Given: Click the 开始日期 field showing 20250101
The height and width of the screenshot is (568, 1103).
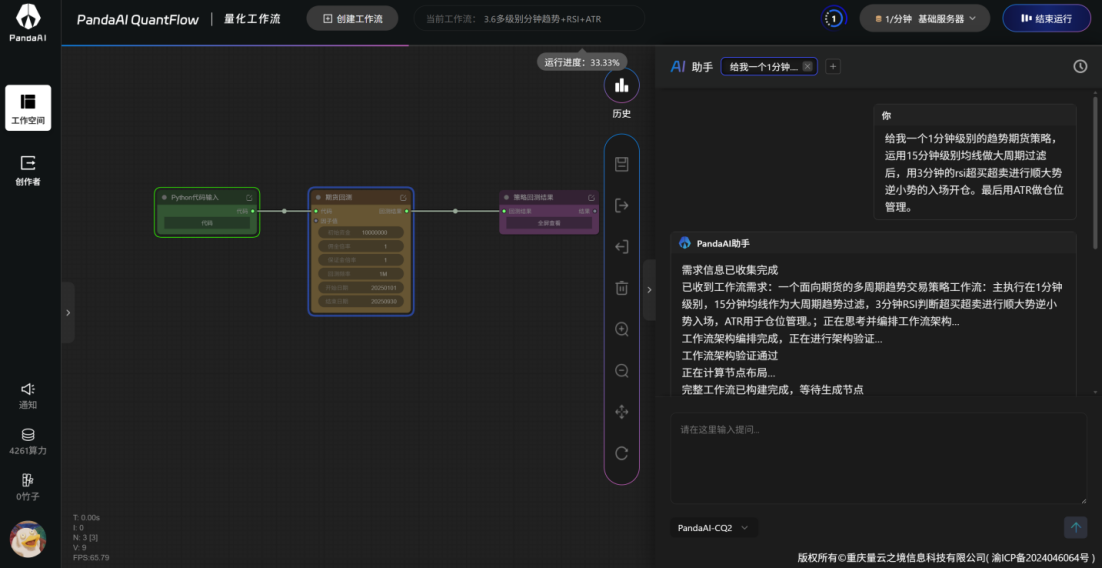Looking at the screenshot, I should pos(361,288).
